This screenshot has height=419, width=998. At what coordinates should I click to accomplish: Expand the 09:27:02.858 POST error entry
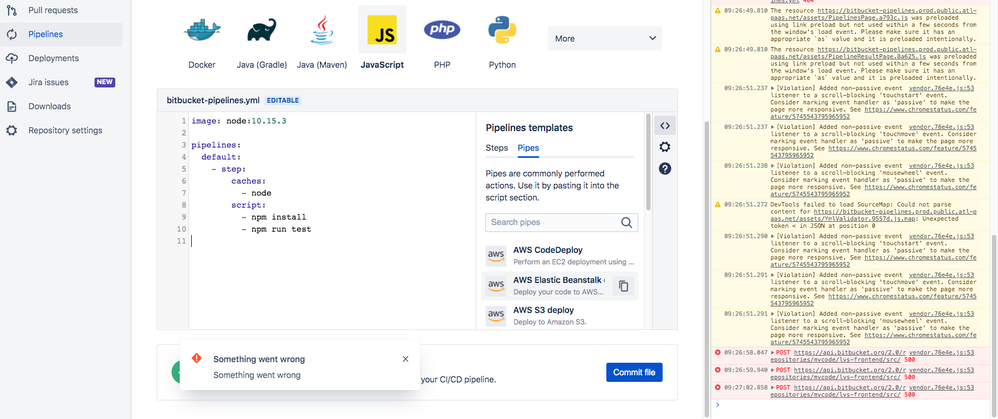pyautogui.click(x=772, y=387)
